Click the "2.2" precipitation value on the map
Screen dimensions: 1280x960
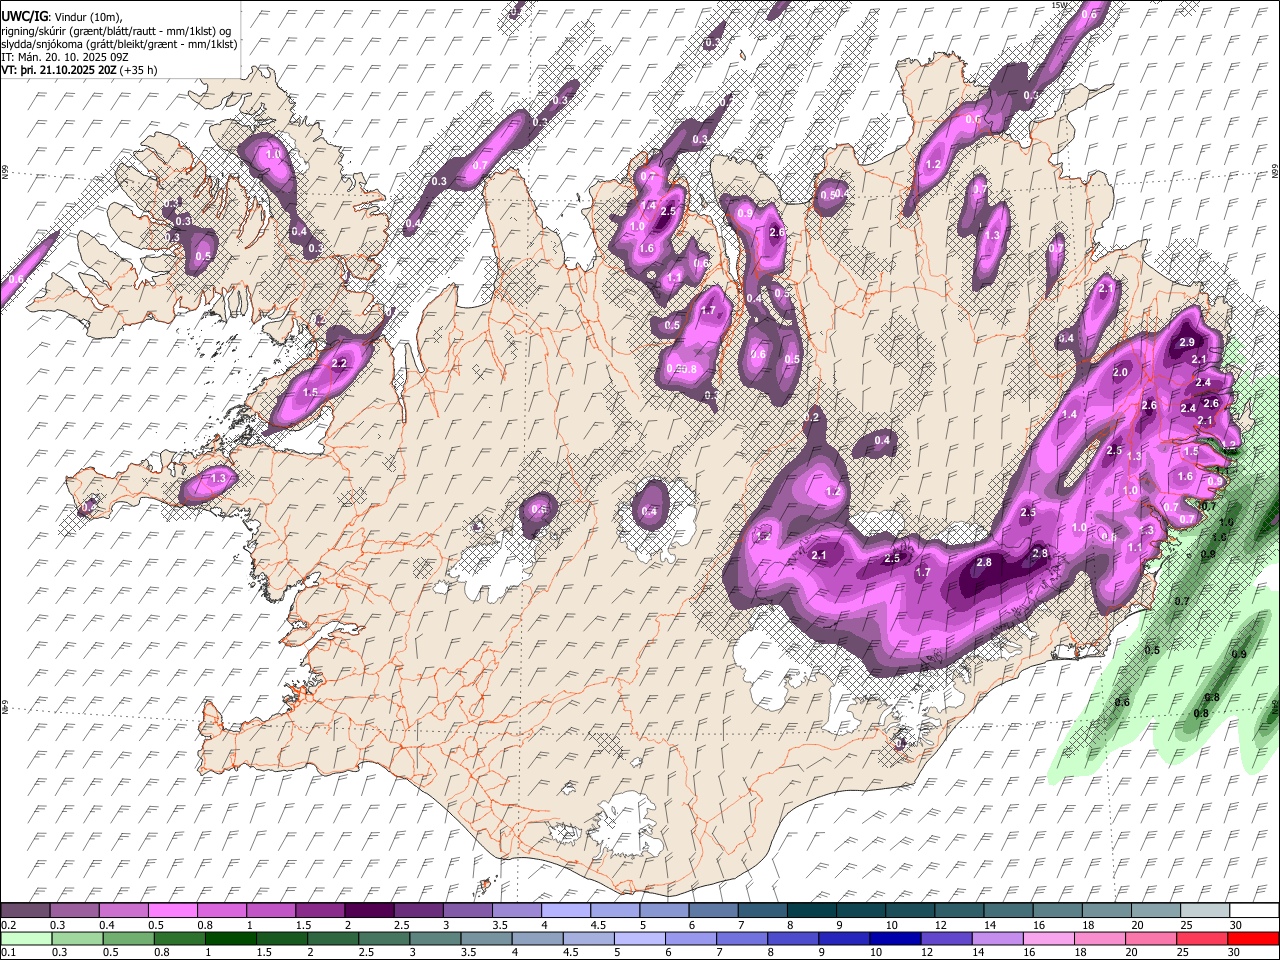[x=339, y=363]
